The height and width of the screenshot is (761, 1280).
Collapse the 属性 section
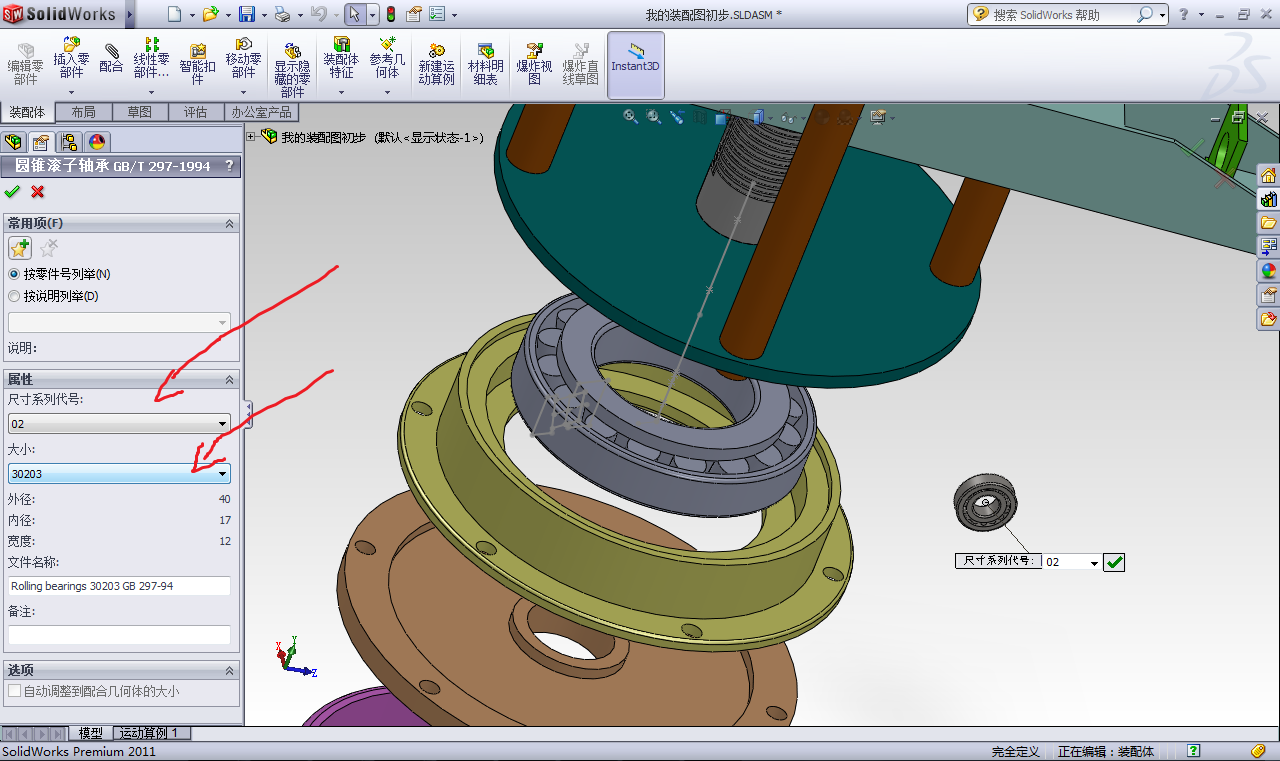pyautogui.click(x=229, y=379)
